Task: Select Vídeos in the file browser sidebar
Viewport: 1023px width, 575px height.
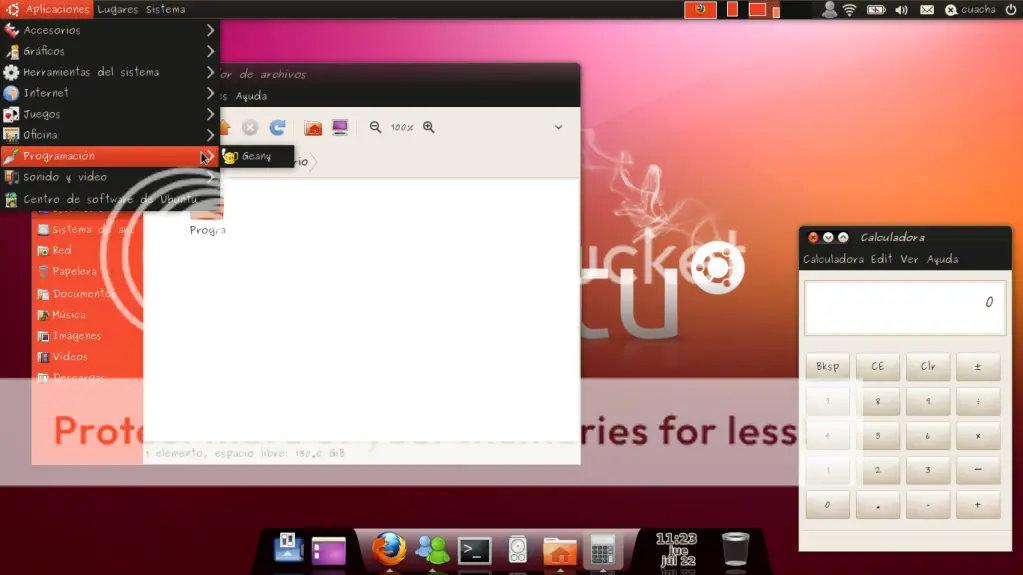Action: 63,356
